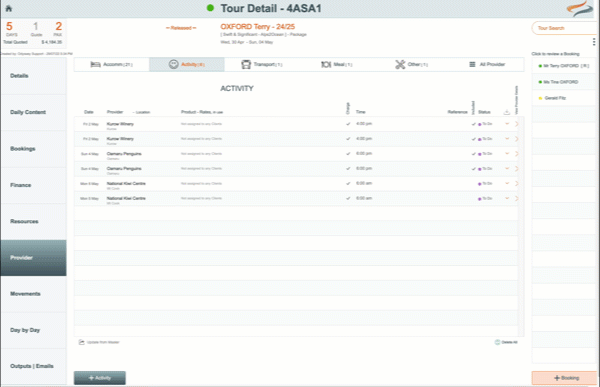This screenshot has width=600, height=387.
Task: Open Movements in the sidebar
Action: pyautogui.click(x=33, y=294)
